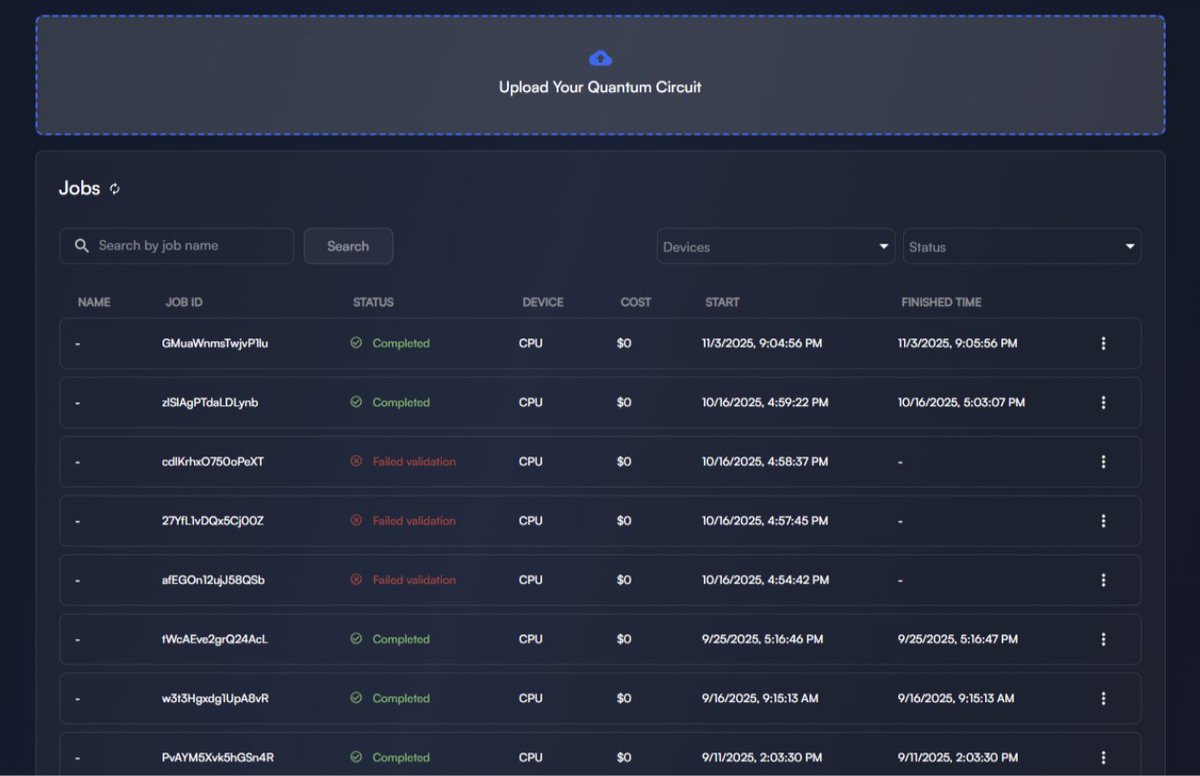Focus the Search by job name field
The height and width of the screenshot is (776, 1200).
177,246
